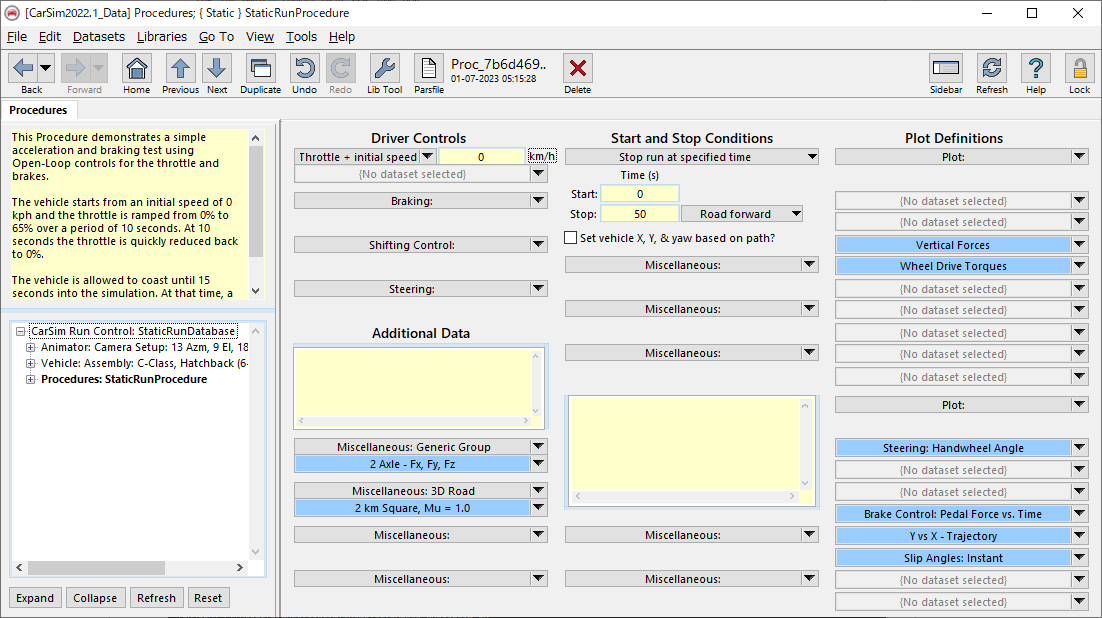The width and height of the screenshot is (1102, 618).
Task: Click the Wheel Drive Torques plot link
Action: (x=952, y=266)
